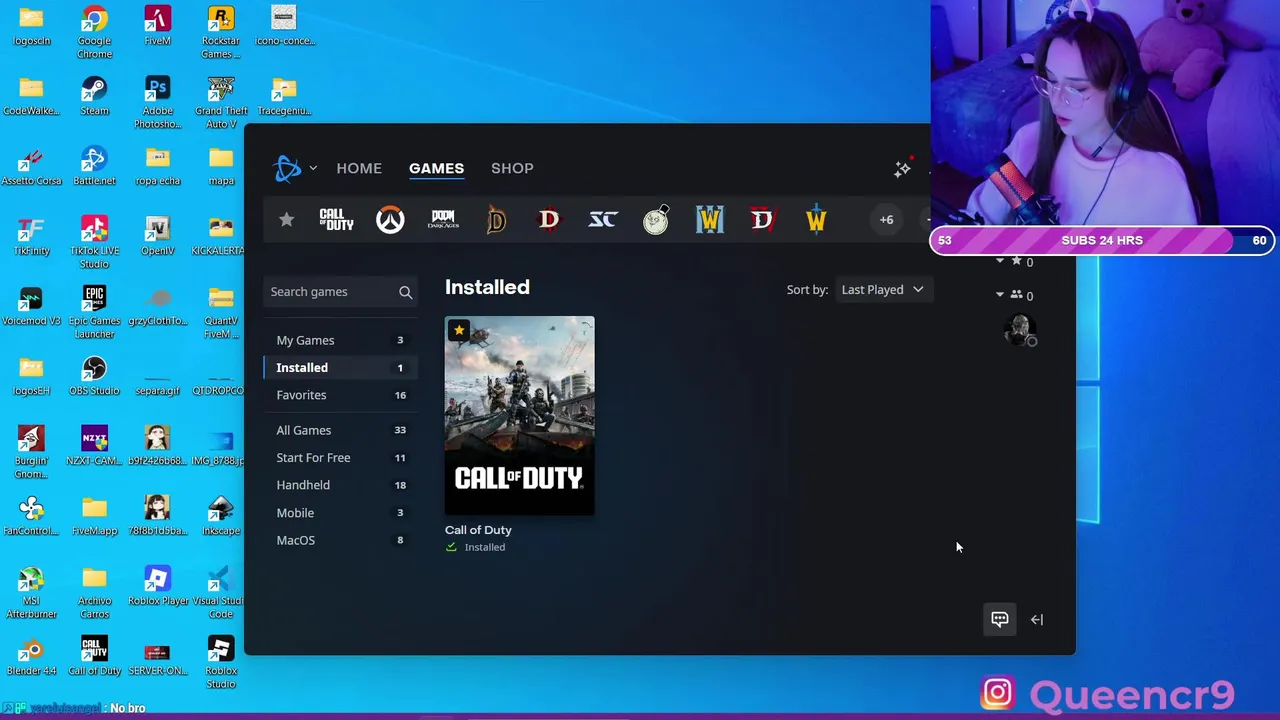Click the favorites star in game bar
This screenshot has width=1280, height=720.
(x=286, y=219)
